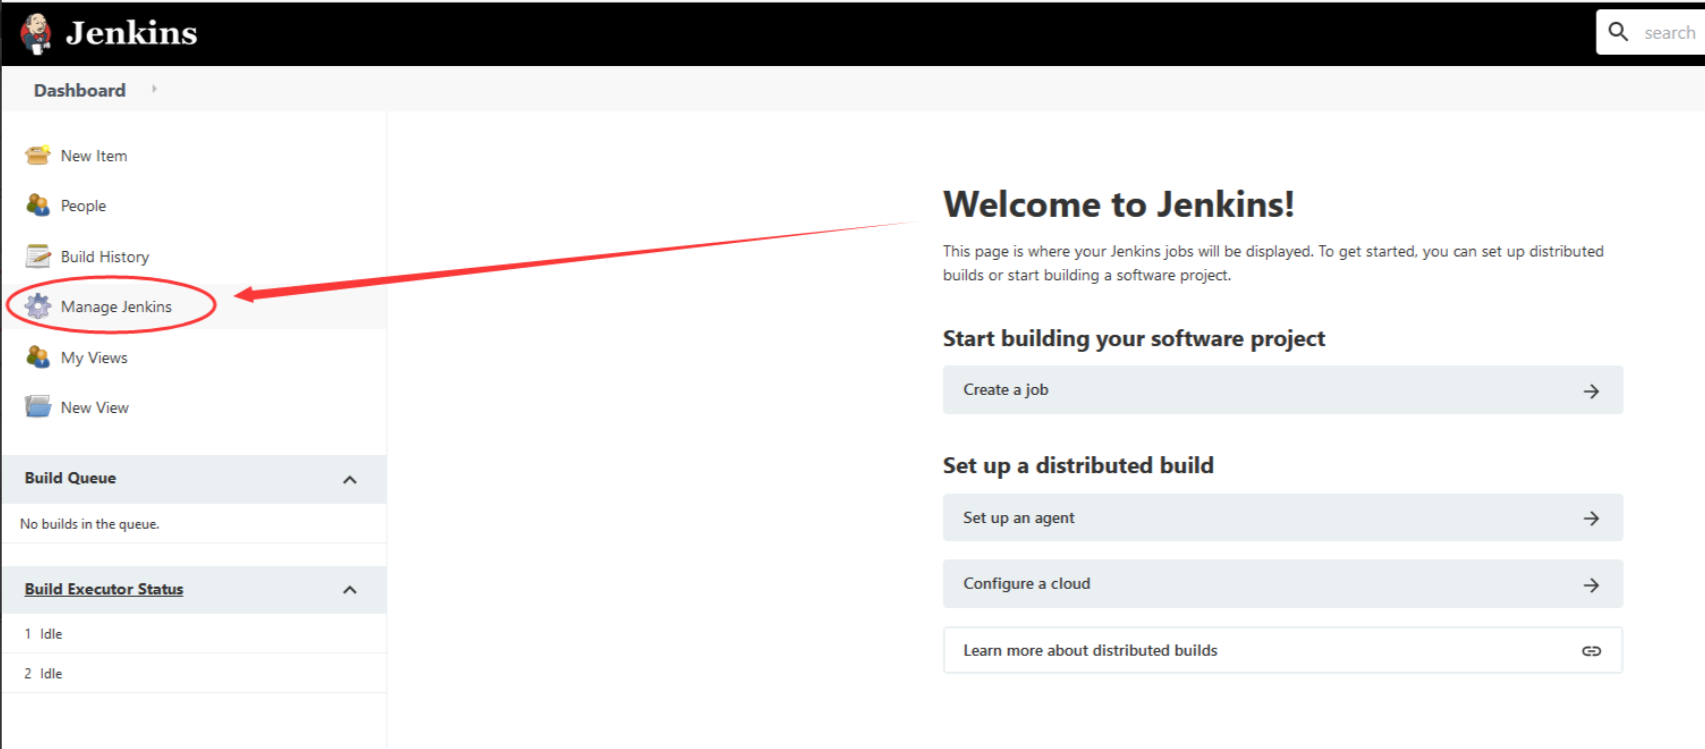Viewport: 1705px width, 749px height.
Task: Click the My Views icon
Action: coord(38,357)
